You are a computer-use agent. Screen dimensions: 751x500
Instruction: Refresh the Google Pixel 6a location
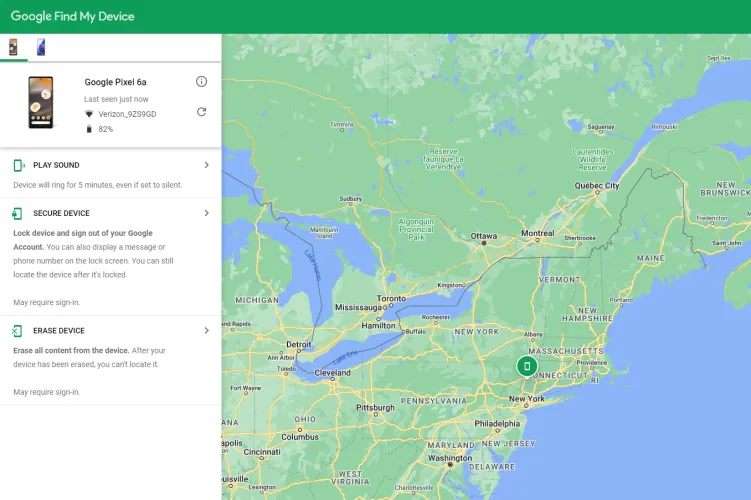(x=201, y=112)
